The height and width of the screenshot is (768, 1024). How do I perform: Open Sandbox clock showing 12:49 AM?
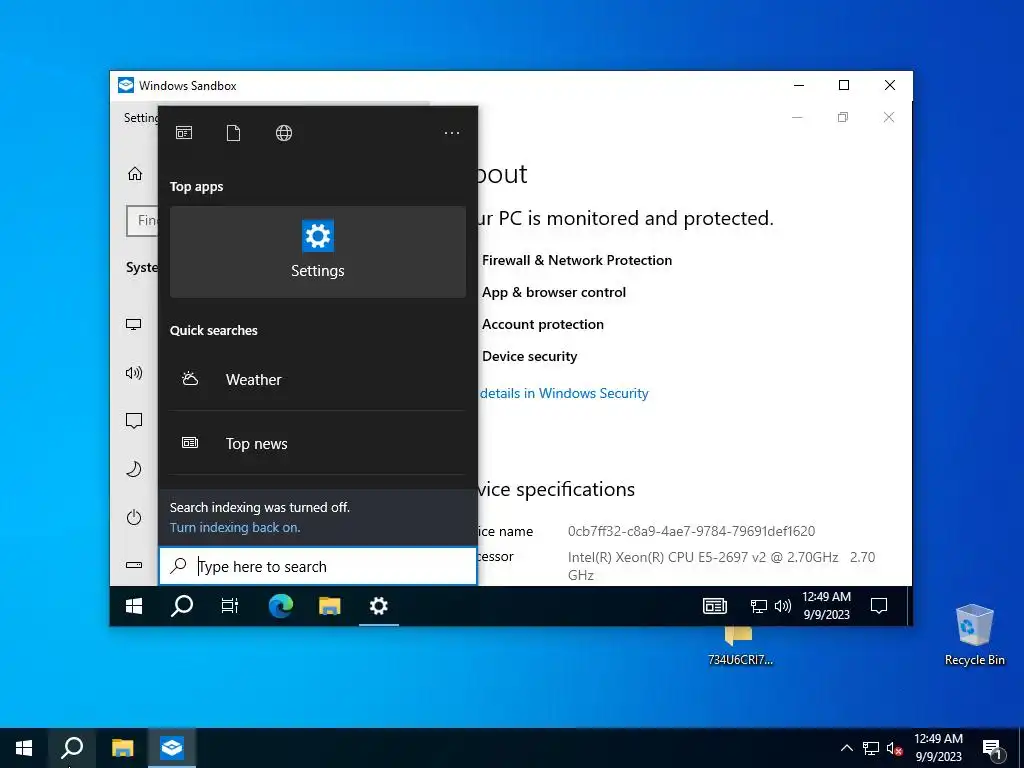coord(826,606)
